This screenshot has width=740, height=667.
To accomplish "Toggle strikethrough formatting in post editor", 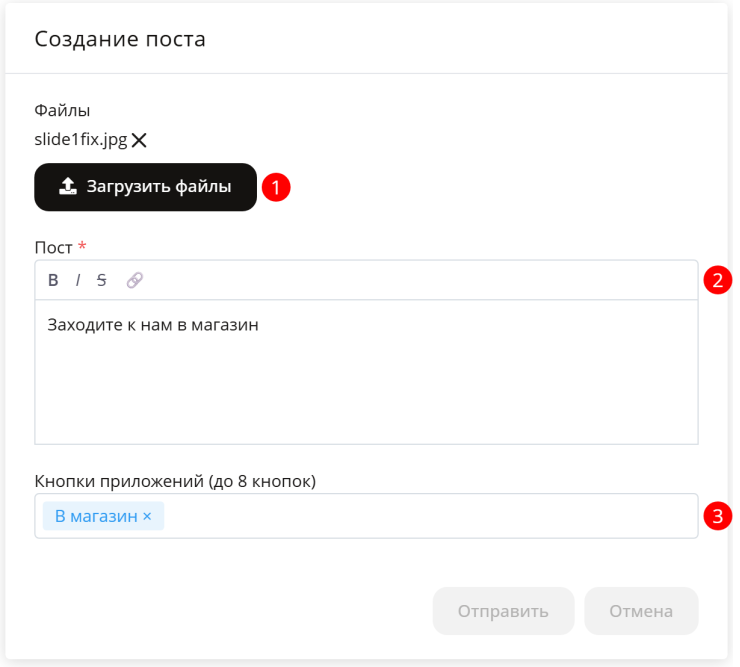I will (101, 280).
